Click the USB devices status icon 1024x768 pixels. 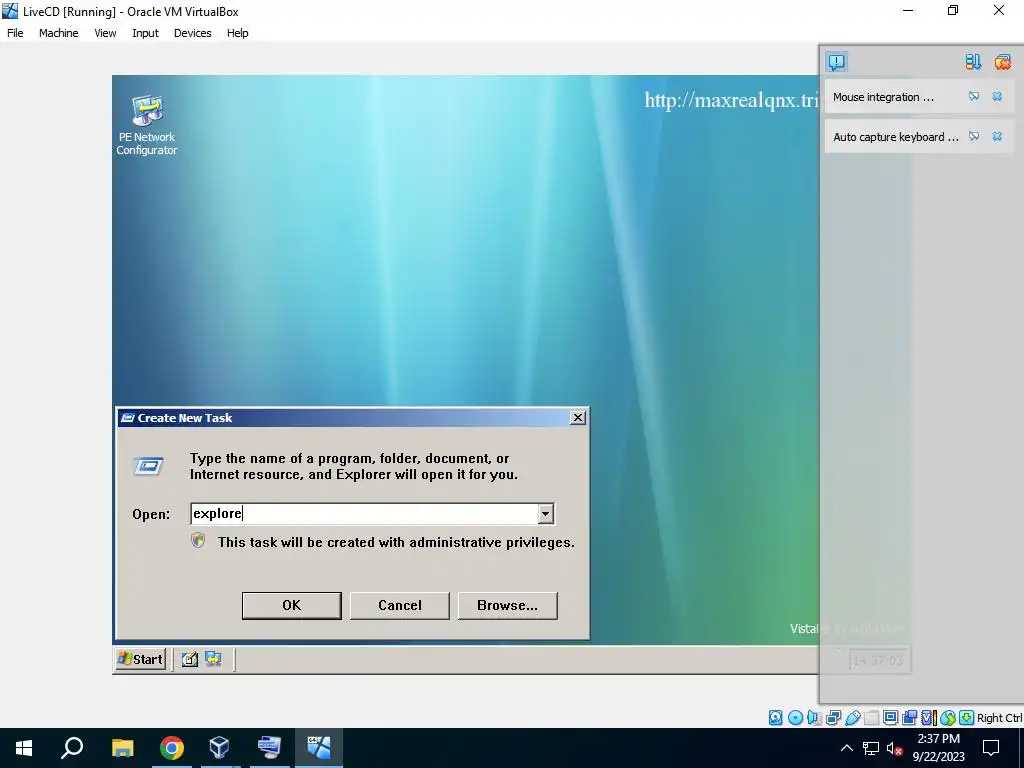coord(852,718)
